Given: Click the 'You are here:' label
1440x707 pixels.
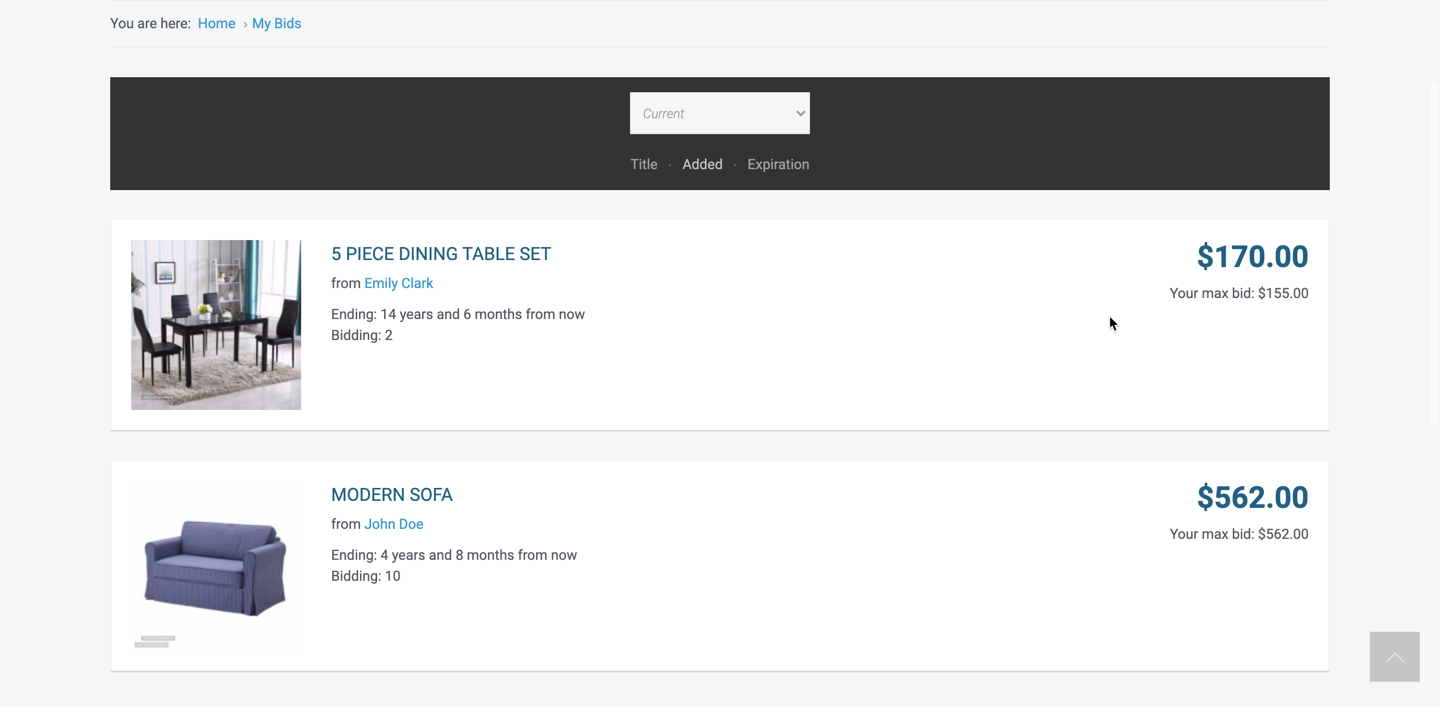Looking at the screenshot, I should 150,23.
